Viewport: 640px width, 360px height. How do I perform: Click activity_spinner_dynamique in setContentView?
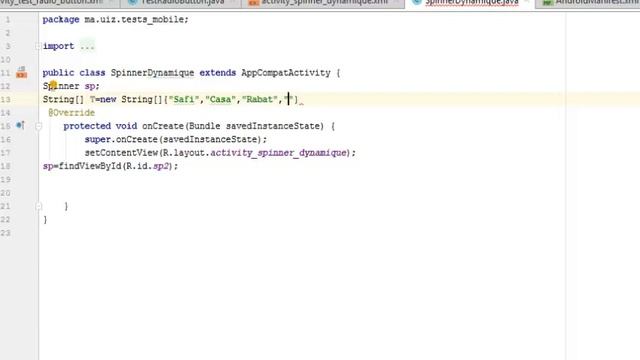tap(278, 153)
